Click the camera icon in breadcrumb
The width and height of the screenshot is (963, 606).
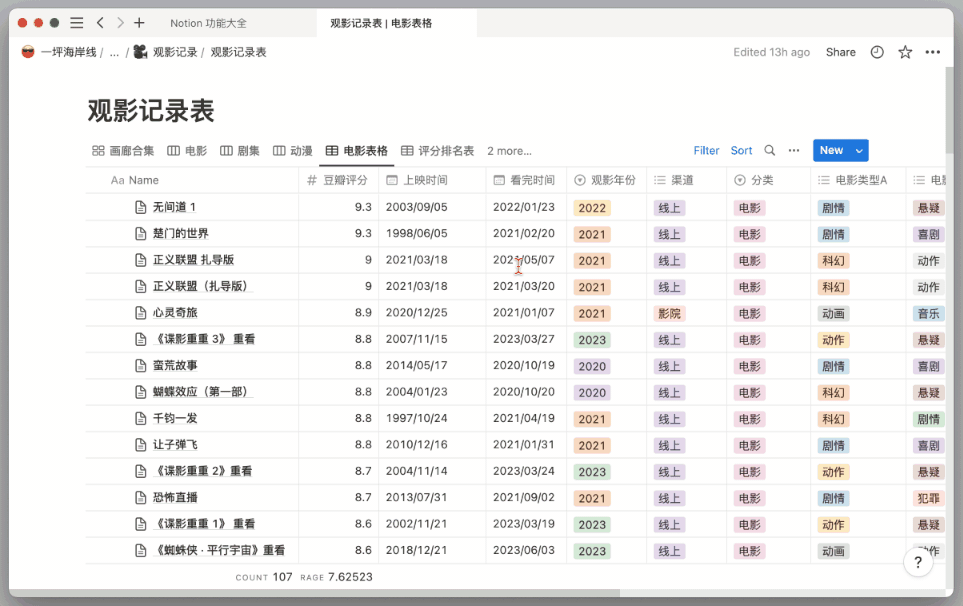(141, 52)
